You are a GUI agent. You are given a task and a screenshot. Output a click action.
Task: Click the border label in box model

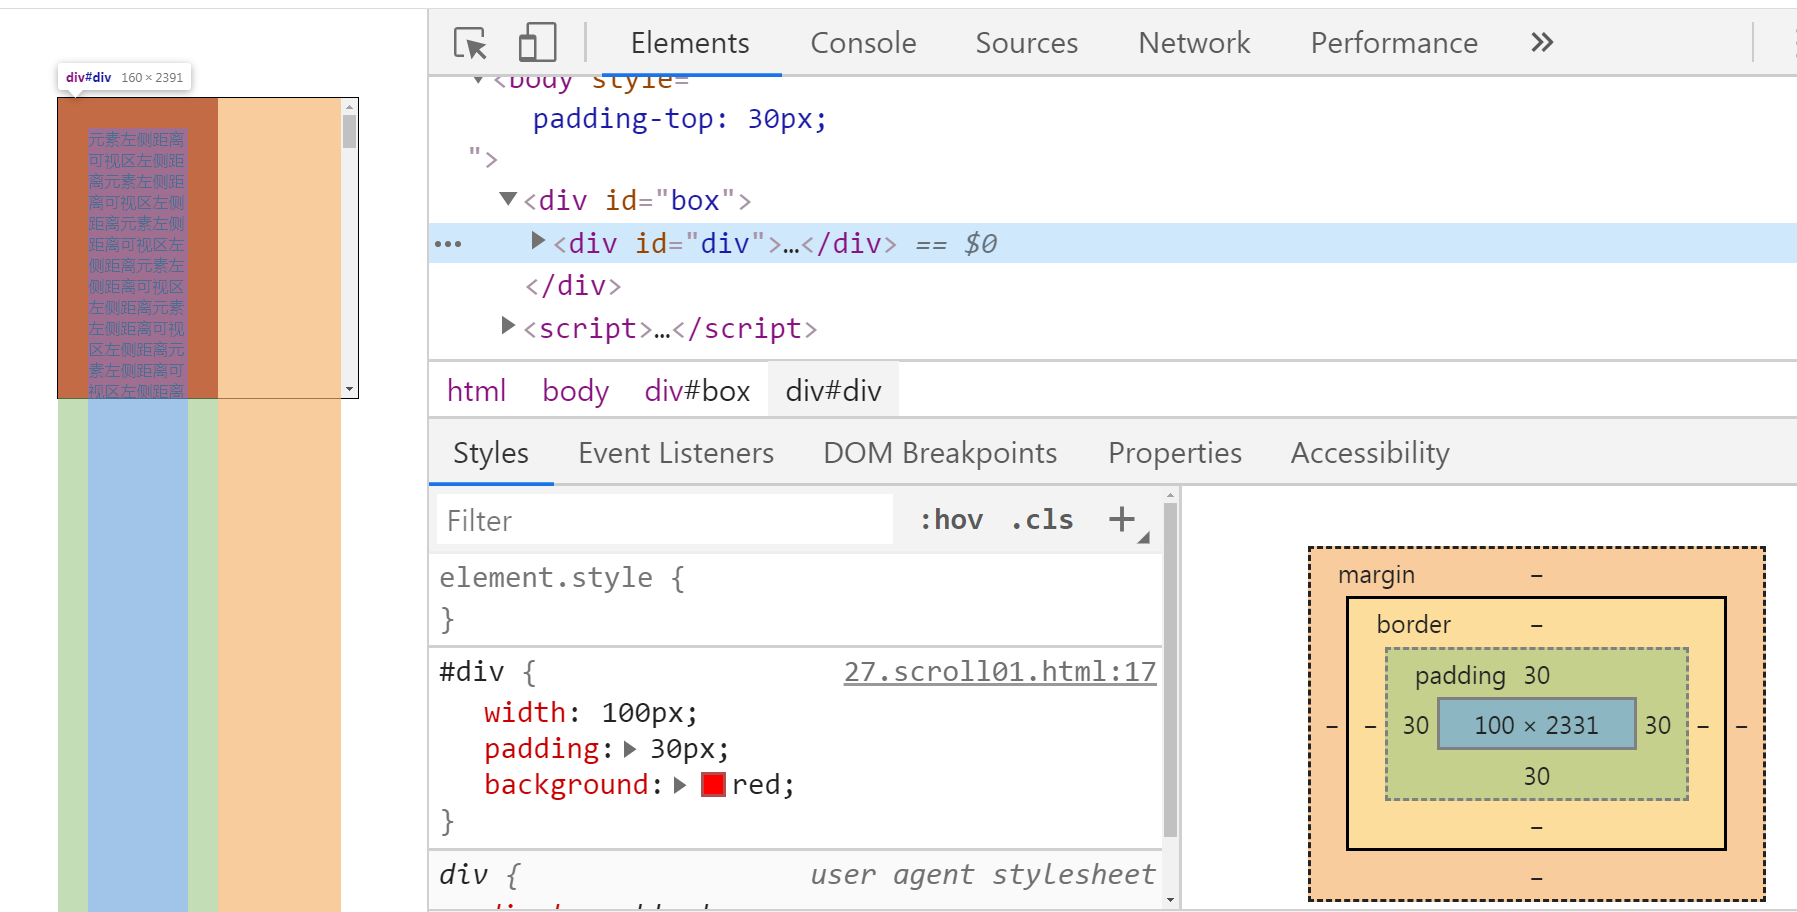click(x=1413, y=625)
